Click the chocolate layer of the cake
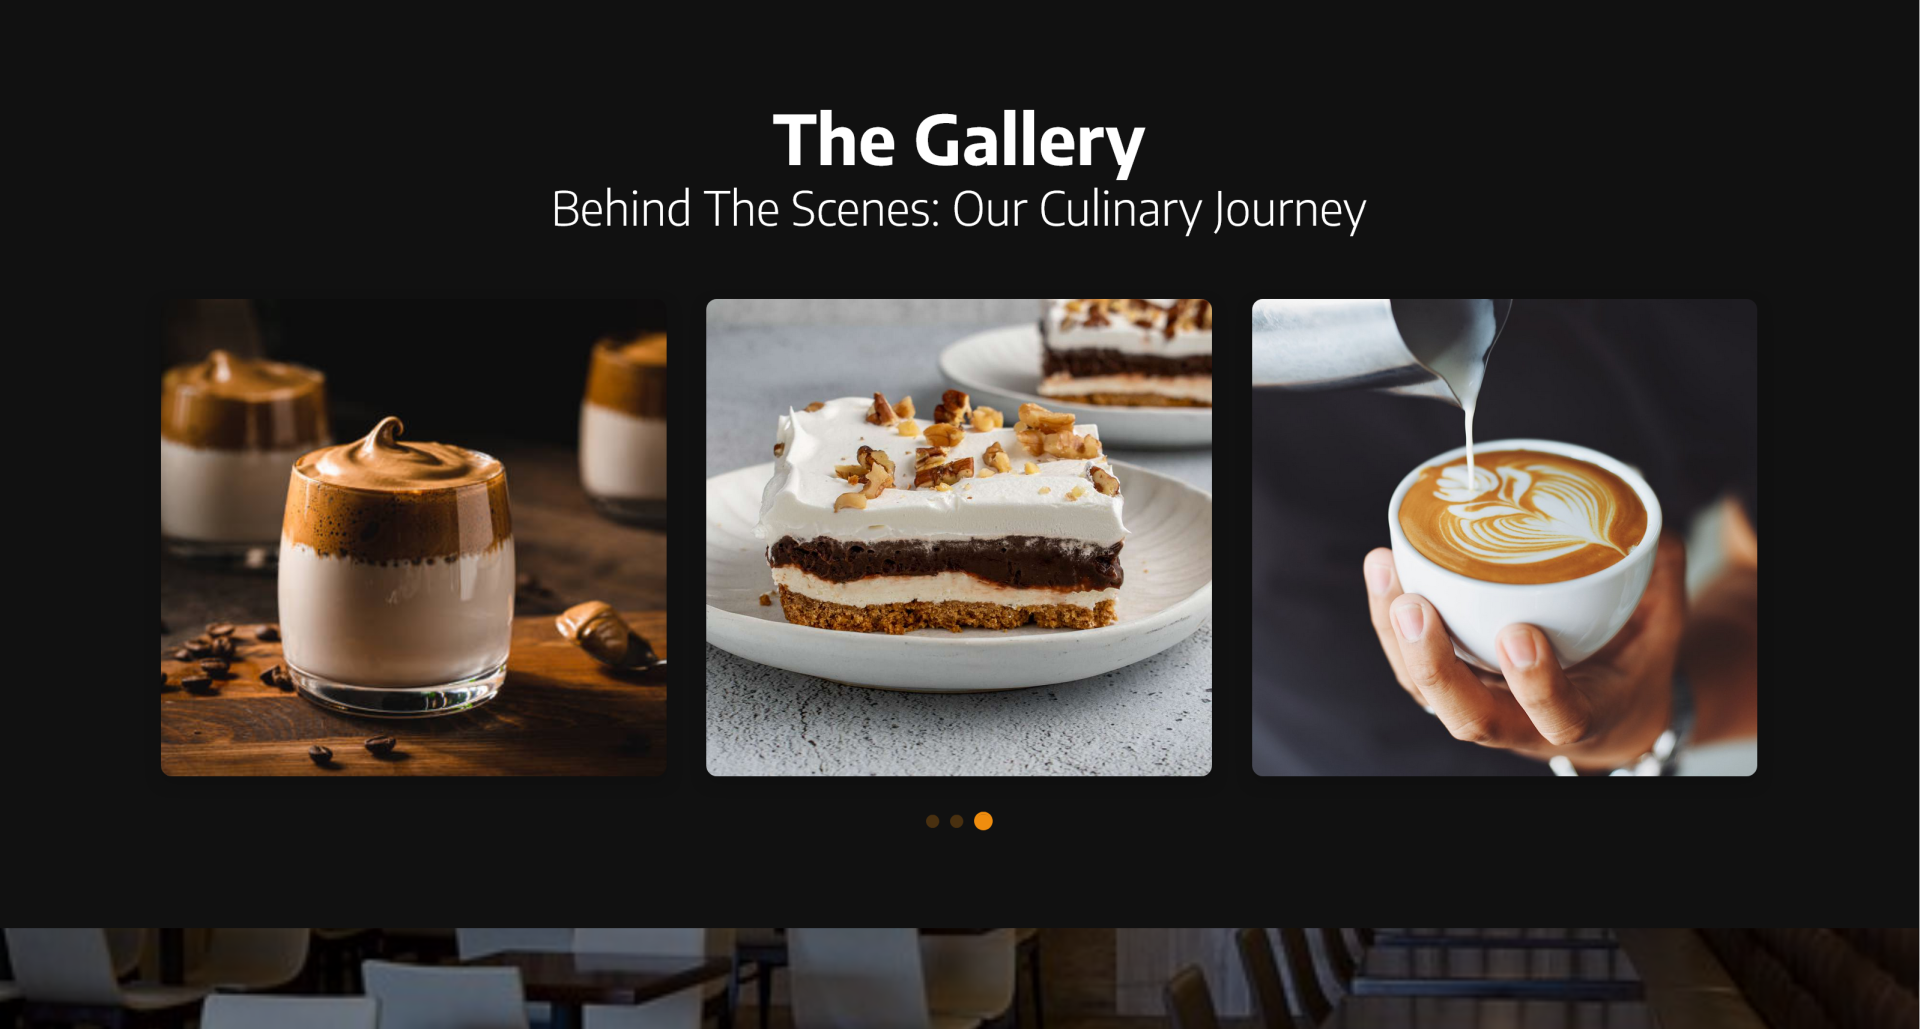The height and width of the screenshot is (1029, 1920). click(x=945, y=560)
